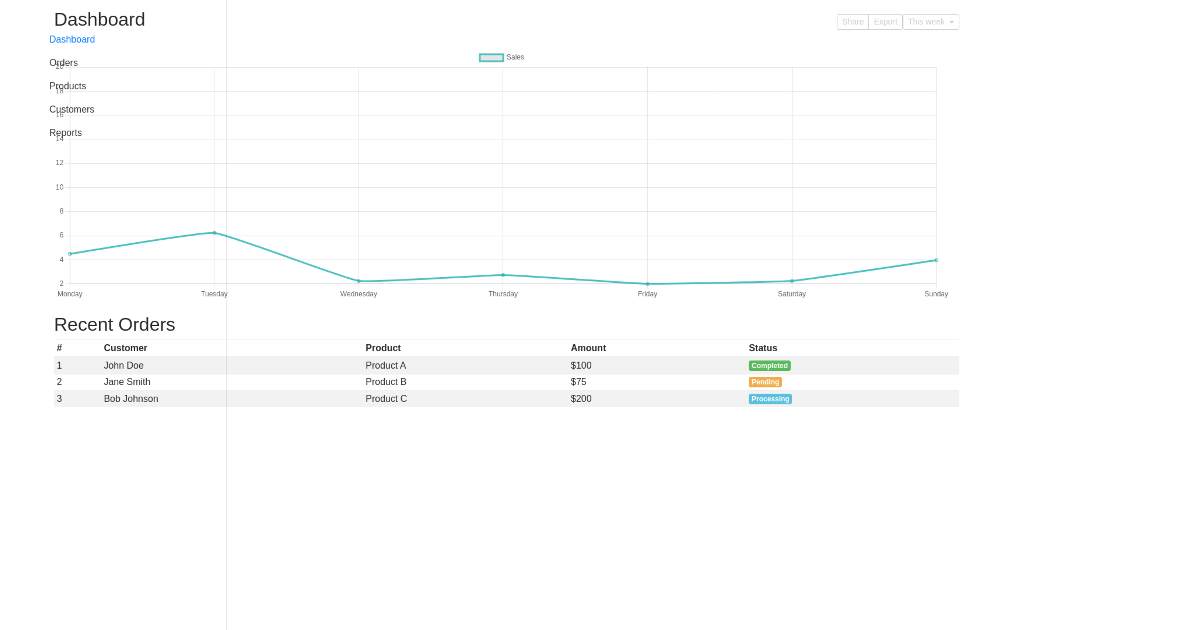Click the Wednesday axis label
Image resolution: width=1200 pixels, height=630 pixels.
[x=359, y=294]
